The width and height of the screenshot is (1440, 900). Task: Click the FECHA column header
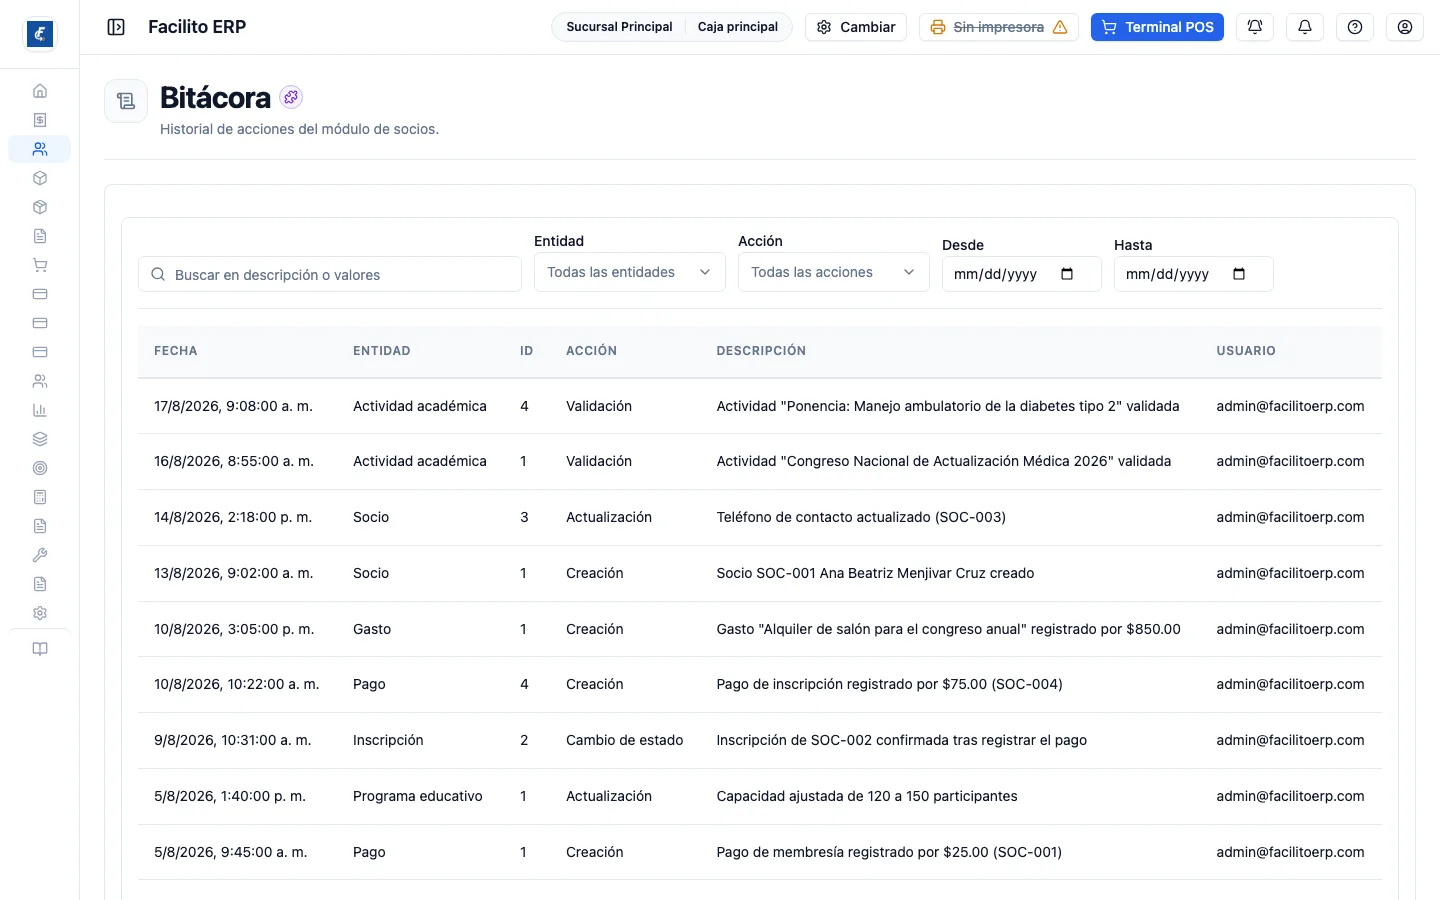[176, 351]
